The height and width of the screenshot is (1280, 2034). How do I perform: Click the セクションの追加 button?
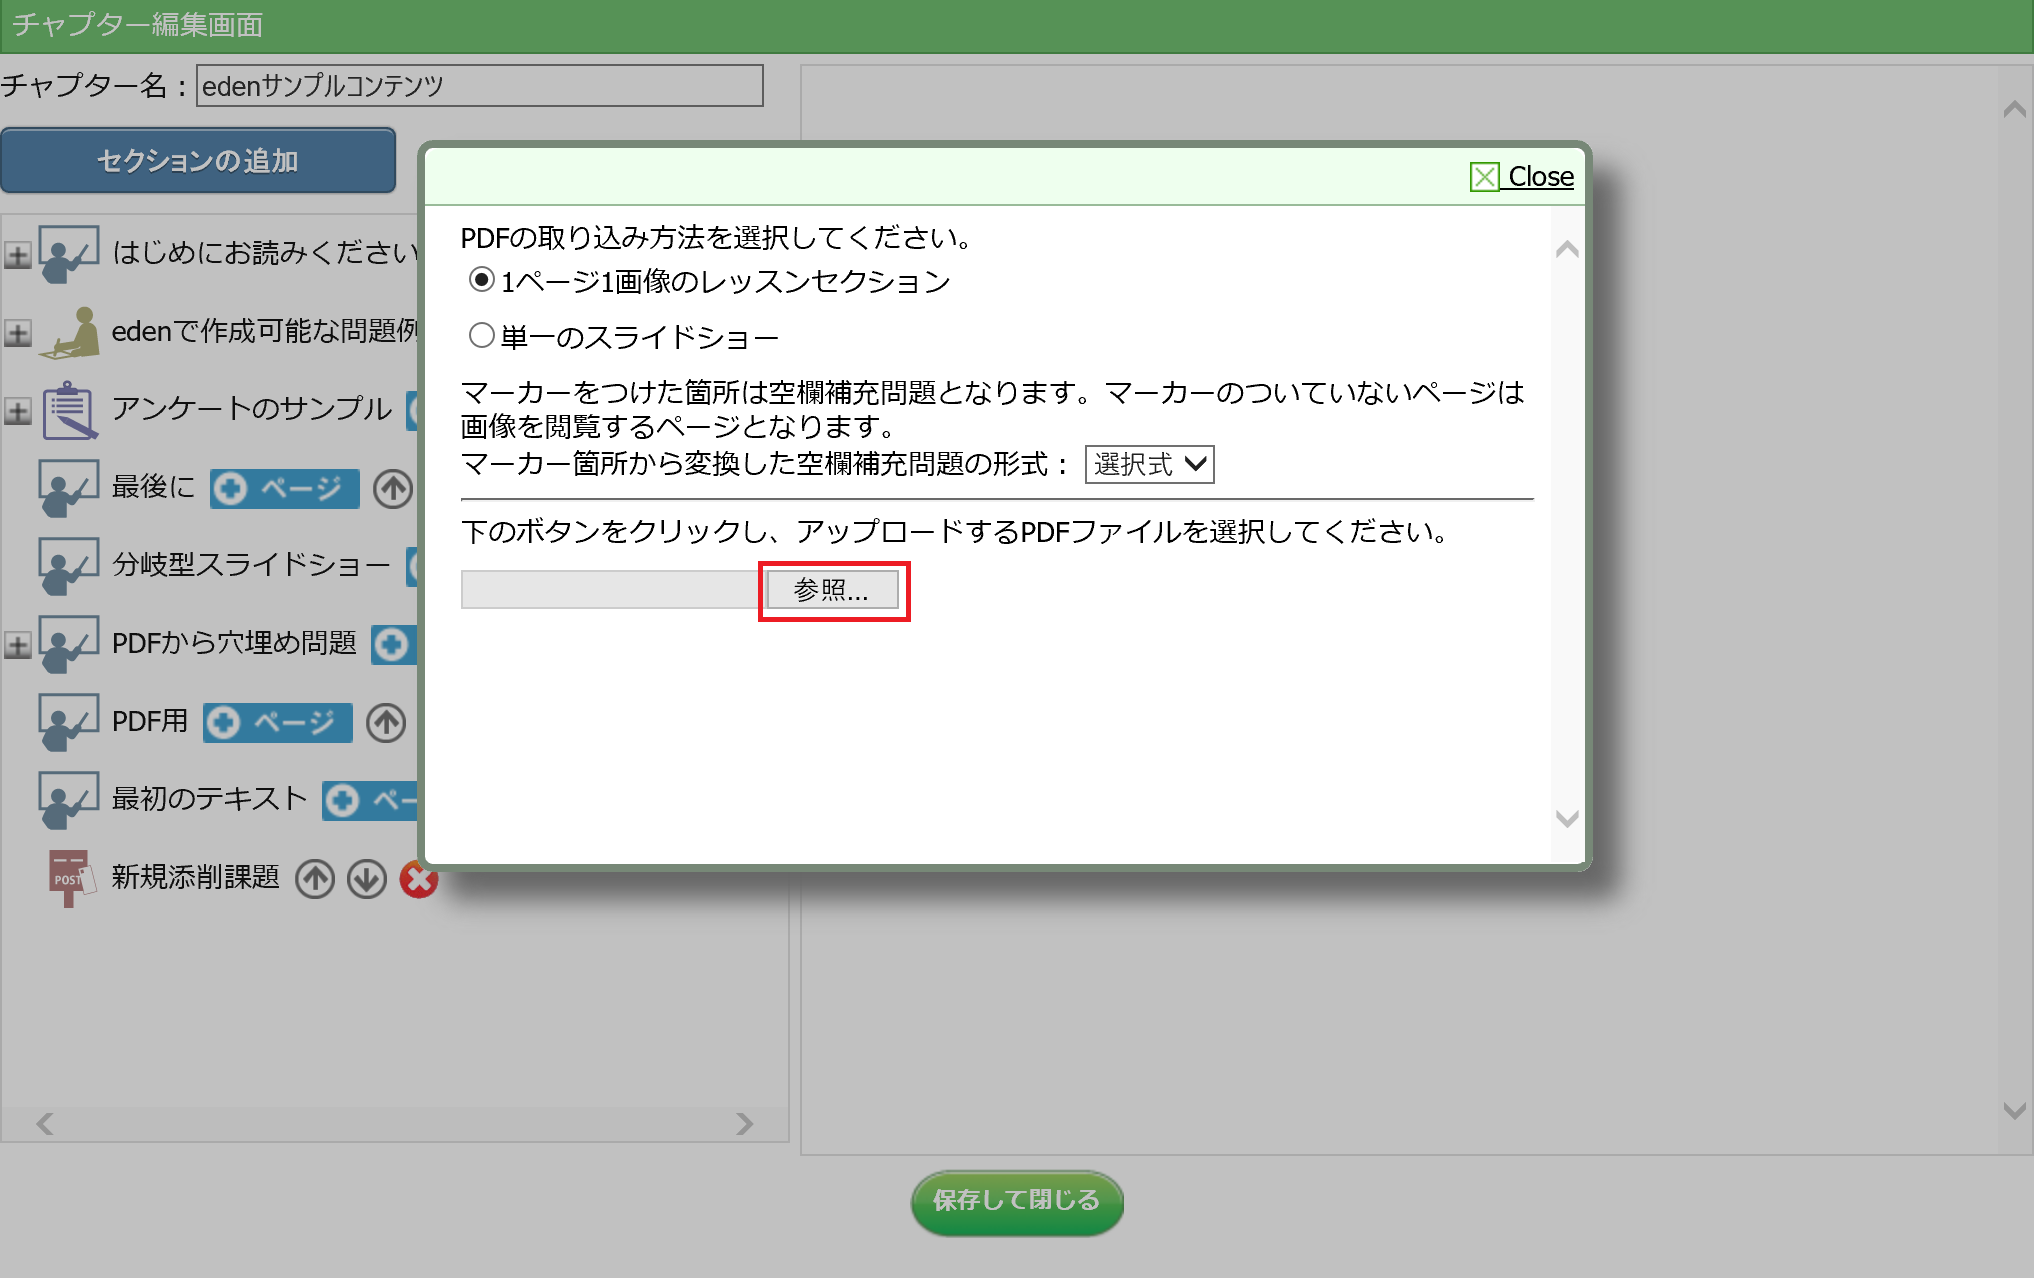pyautogui.click(x=198, y=160)
